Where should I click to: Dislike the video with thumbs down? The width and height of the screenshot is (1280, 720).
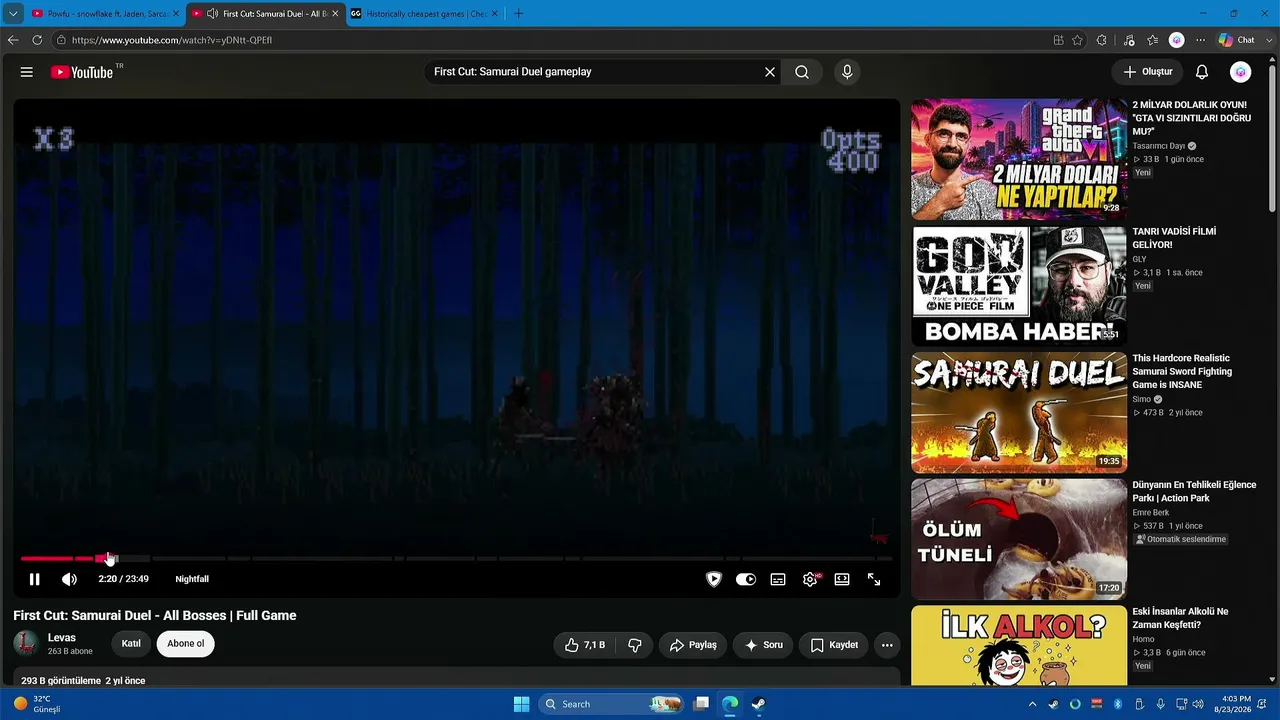[634, 645]
